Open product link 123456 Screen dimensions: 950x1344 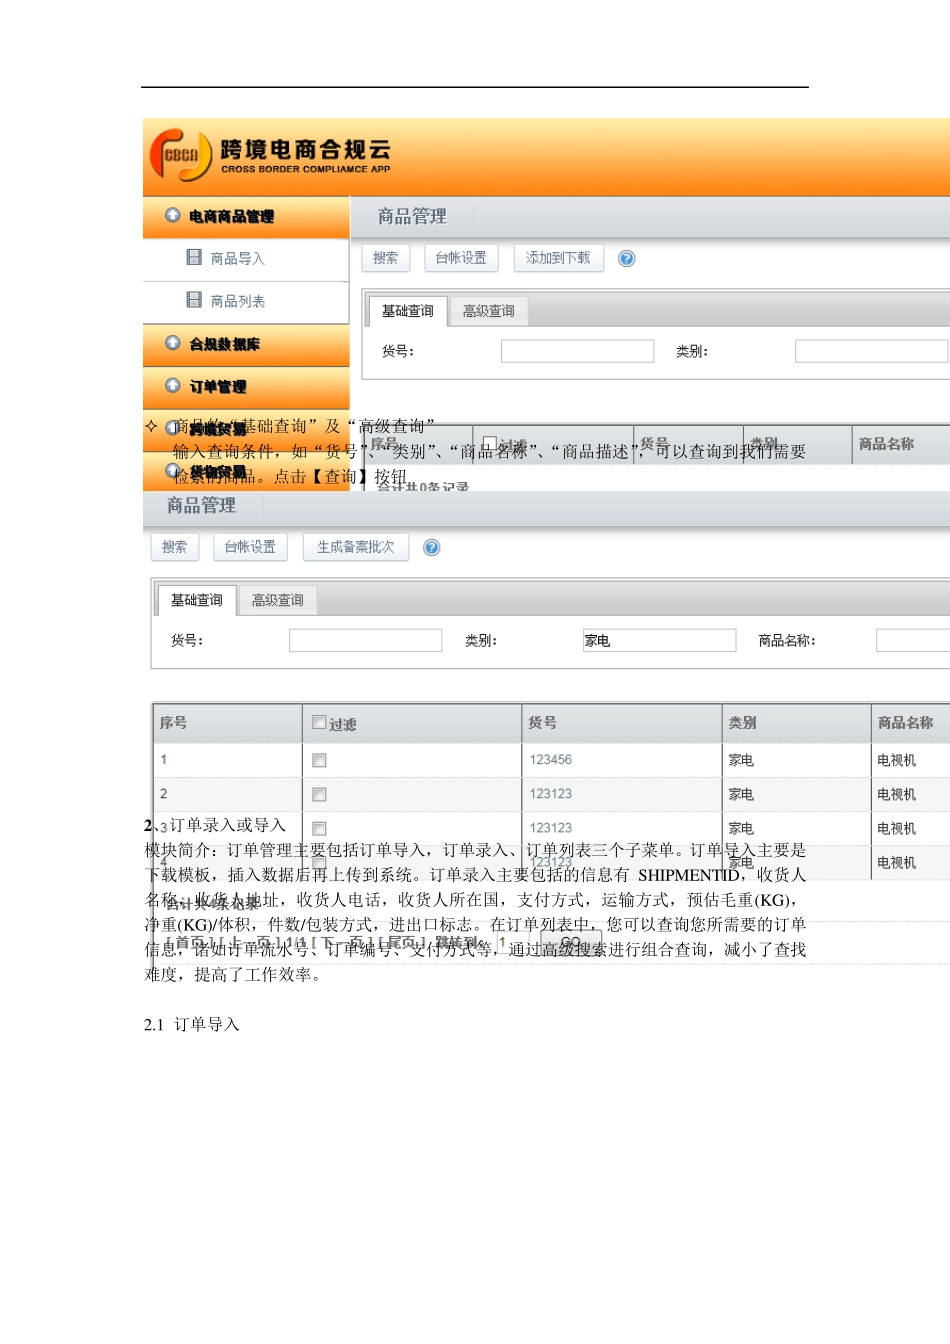551,760
